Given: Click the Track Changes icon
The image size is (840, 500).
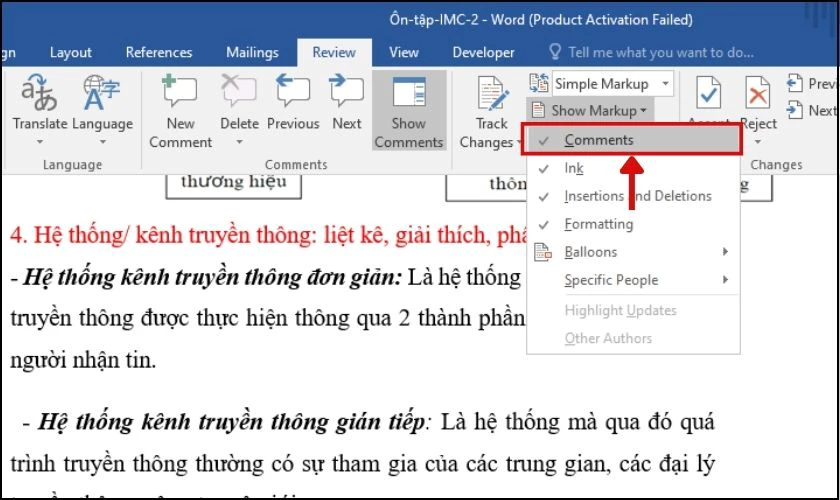Looking at the screenshot, I should click(x=492, y=94).
